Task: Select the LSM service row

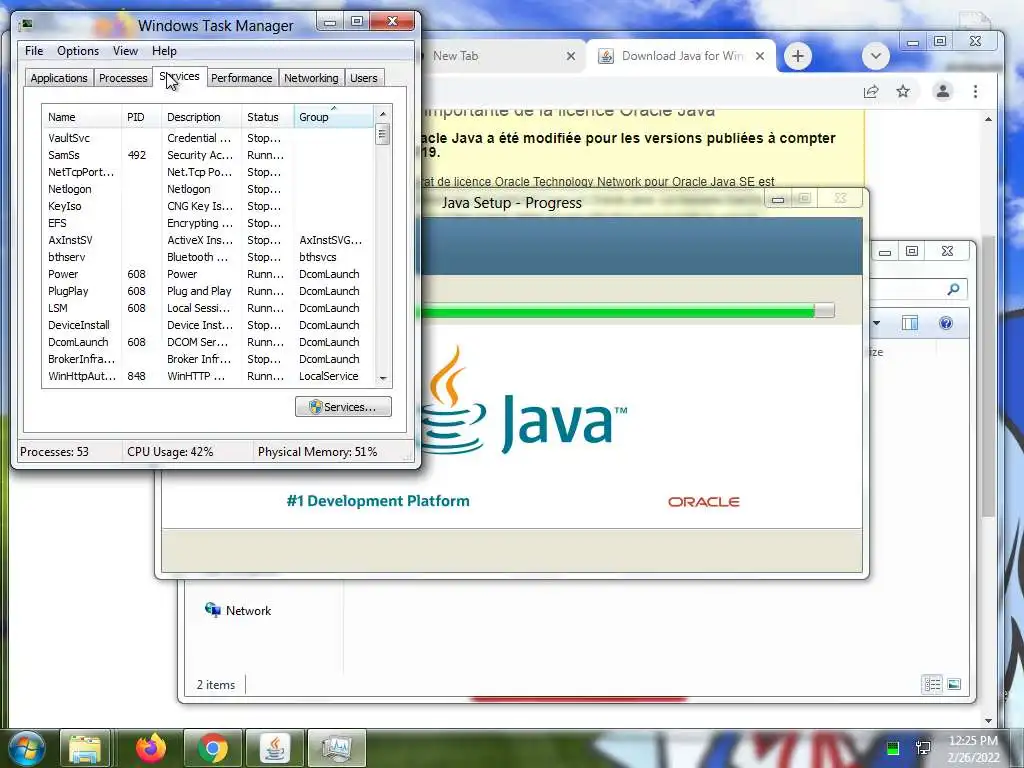Action: [208, 308]
